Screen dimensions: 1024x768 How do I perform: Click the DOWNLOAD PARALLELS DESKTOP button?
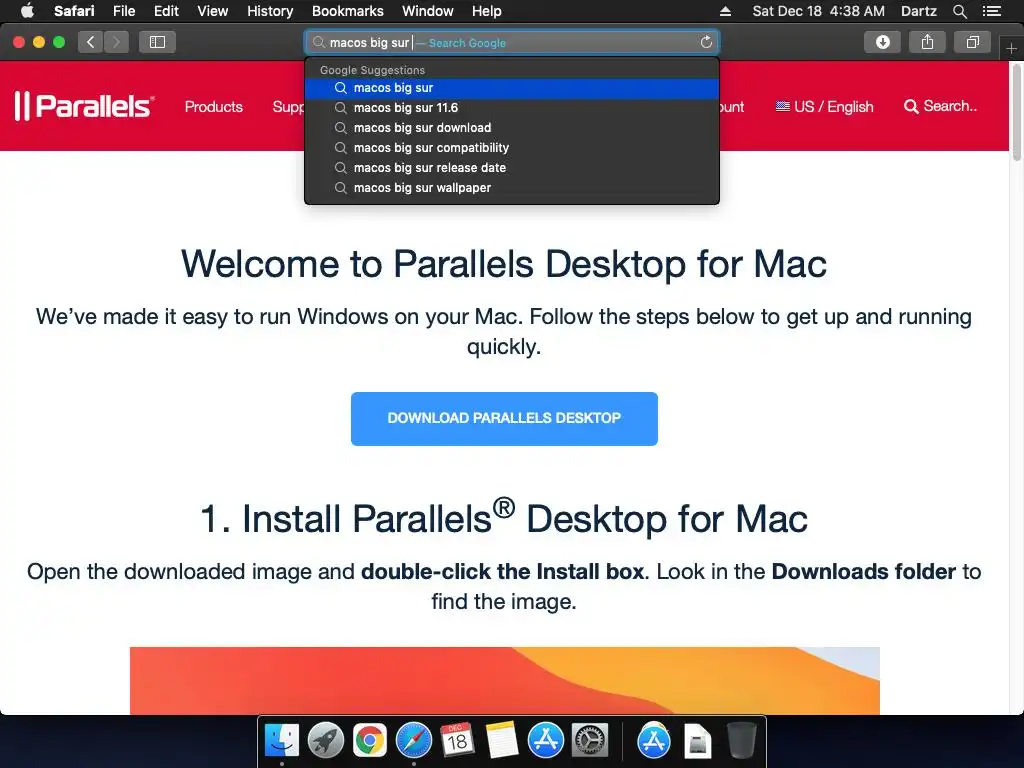tap(504, 419)
